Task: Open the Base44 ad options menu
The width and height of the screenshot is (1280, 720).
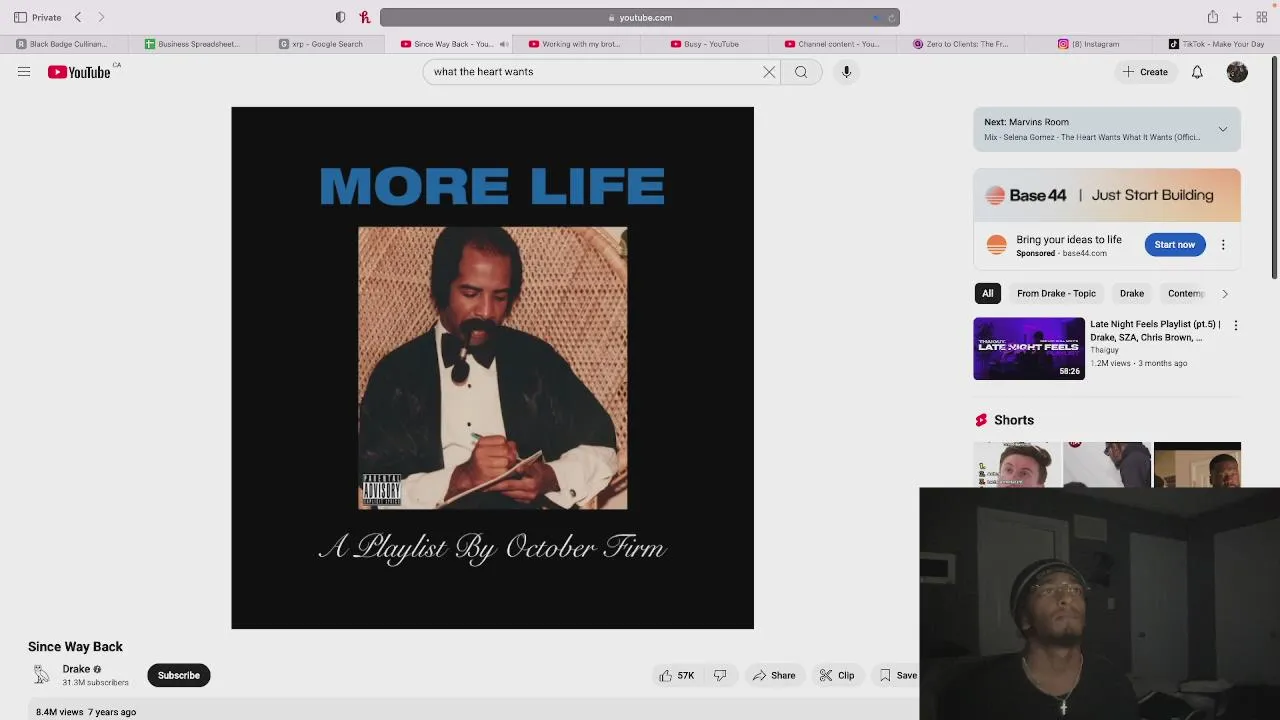Action: pyautogui.click(x=1222, y=245)
